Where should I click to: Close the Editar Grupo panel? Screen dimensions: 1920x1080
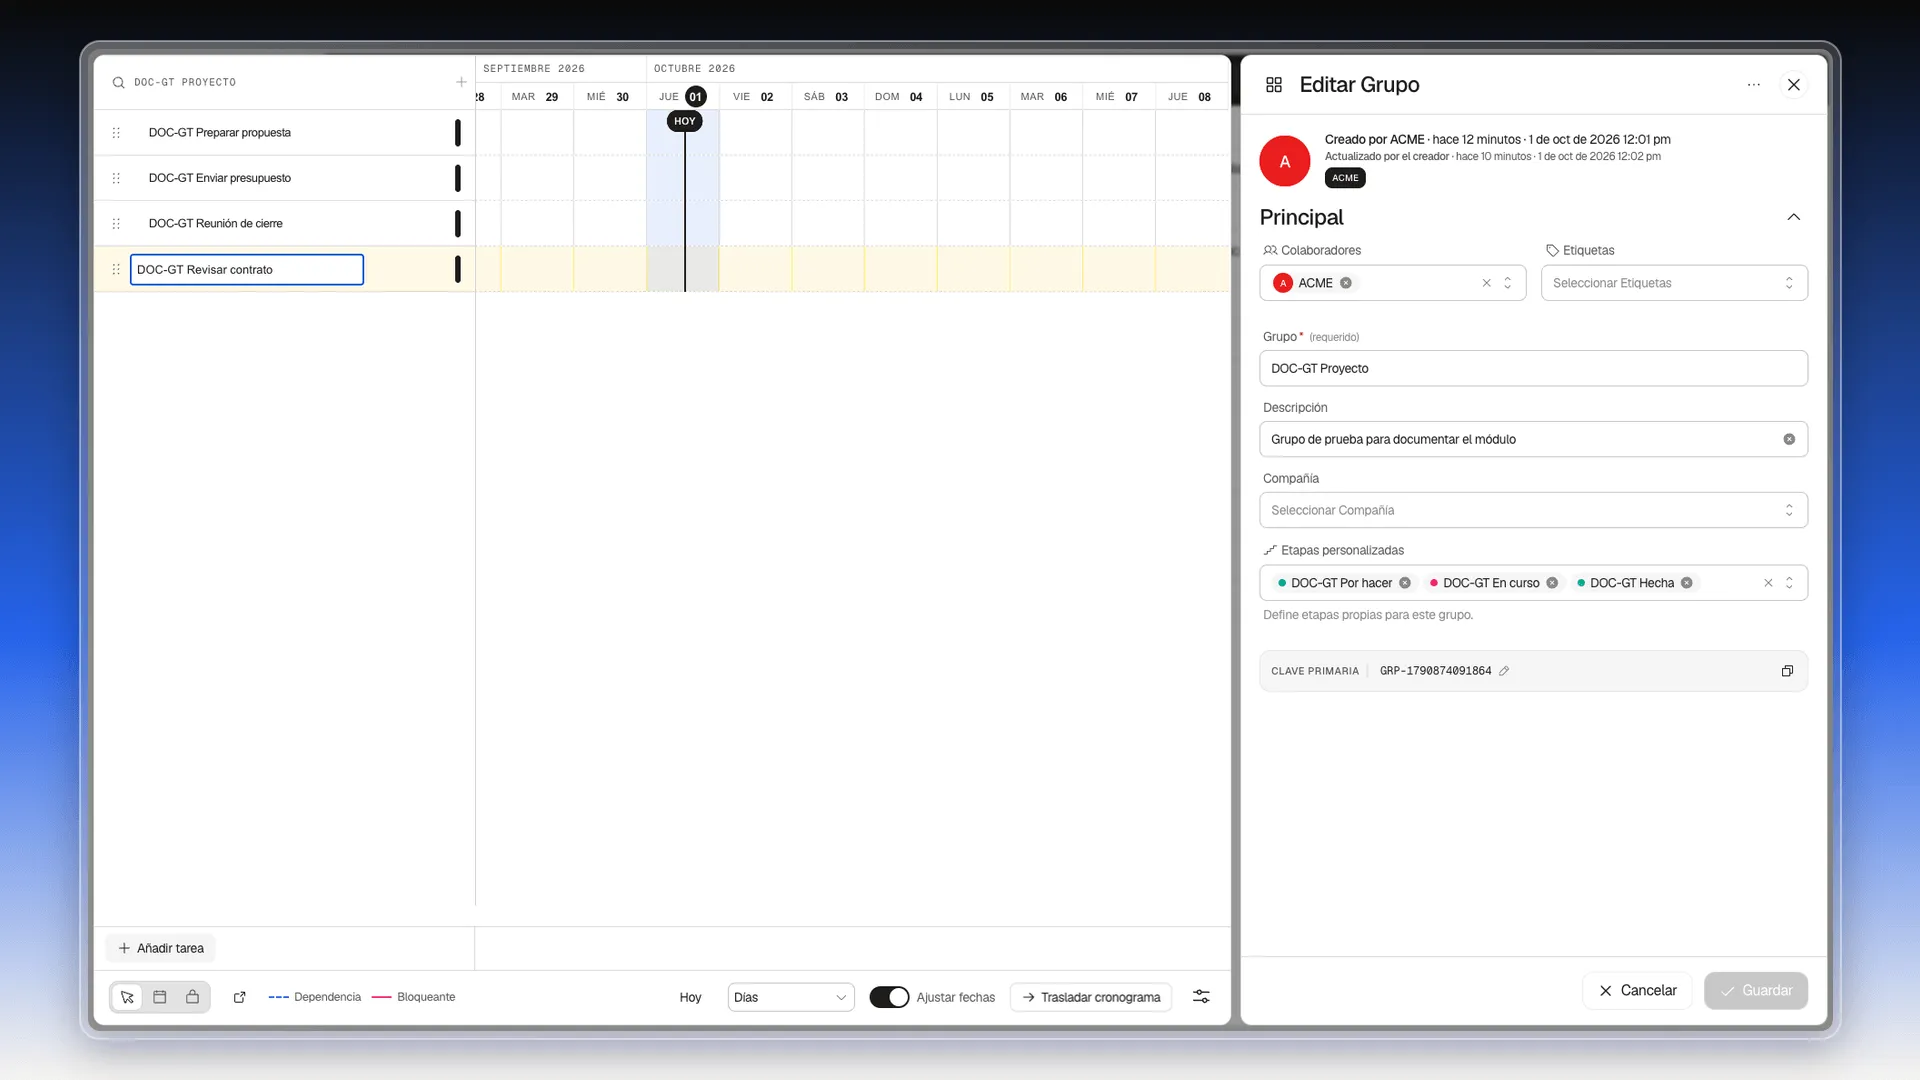(1794, 85)
